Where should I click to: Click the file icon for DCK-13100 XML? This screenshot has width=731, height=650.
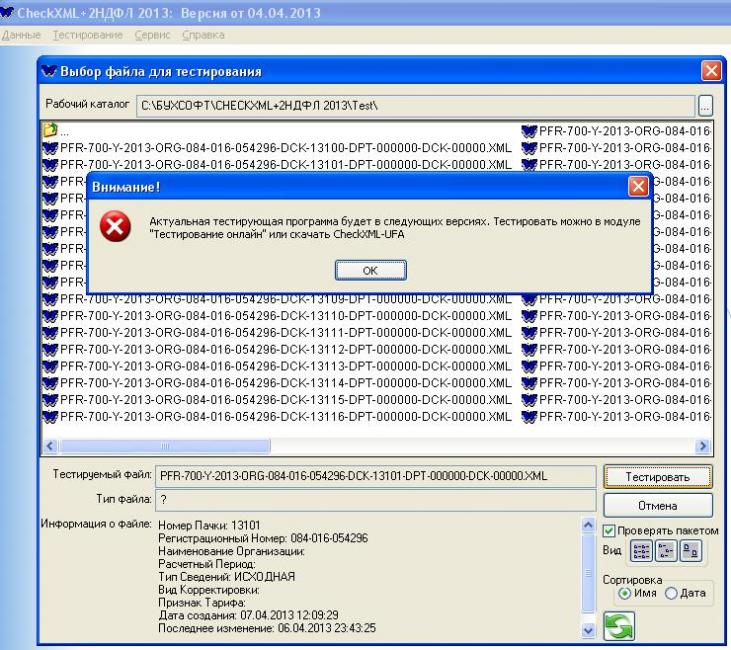click(x=50, y=147)
